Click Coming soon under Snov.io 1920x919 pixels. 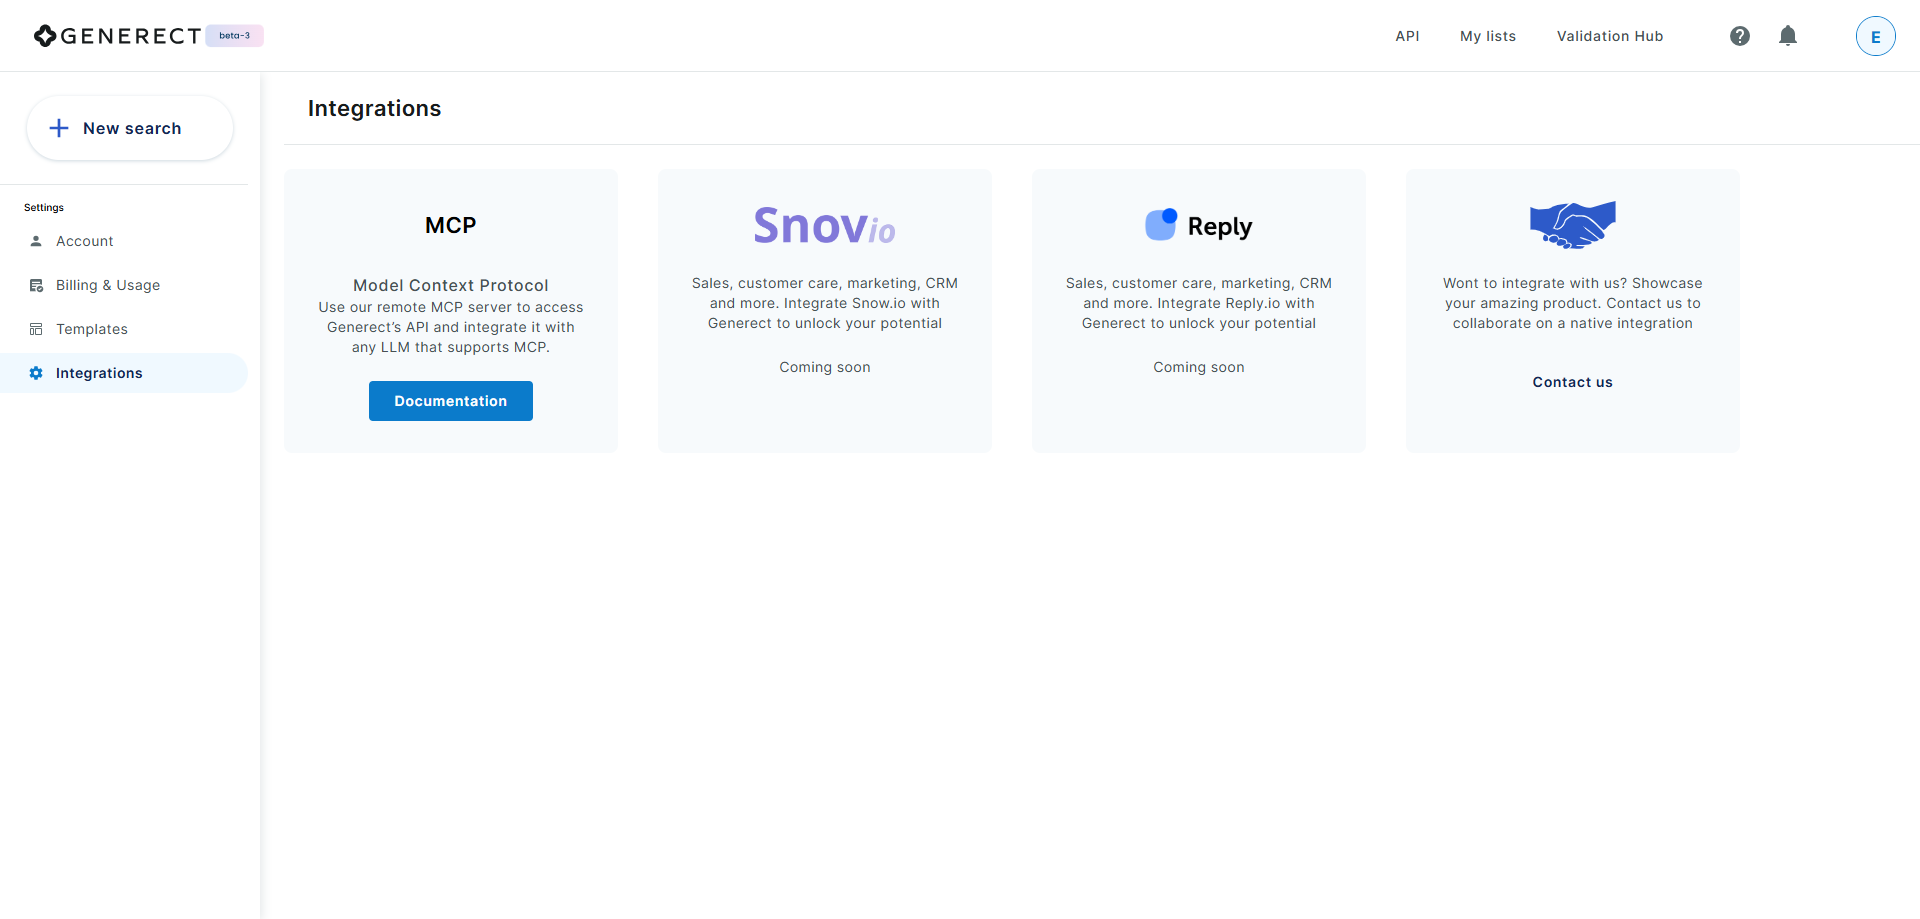(x=825, y=367)
